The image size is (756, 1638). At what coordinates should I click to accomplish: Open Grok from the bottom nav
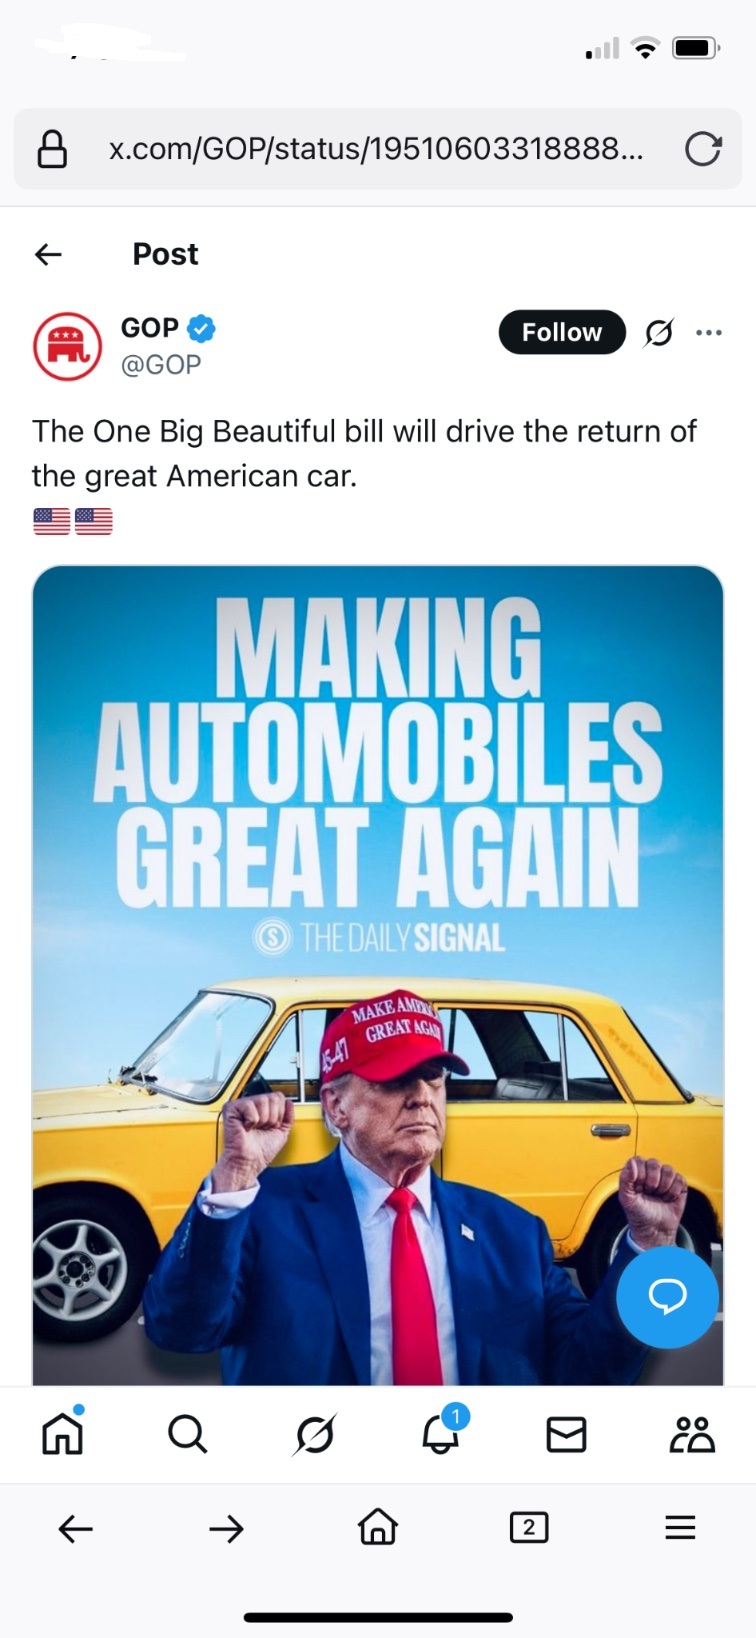tap(315, 1434)
